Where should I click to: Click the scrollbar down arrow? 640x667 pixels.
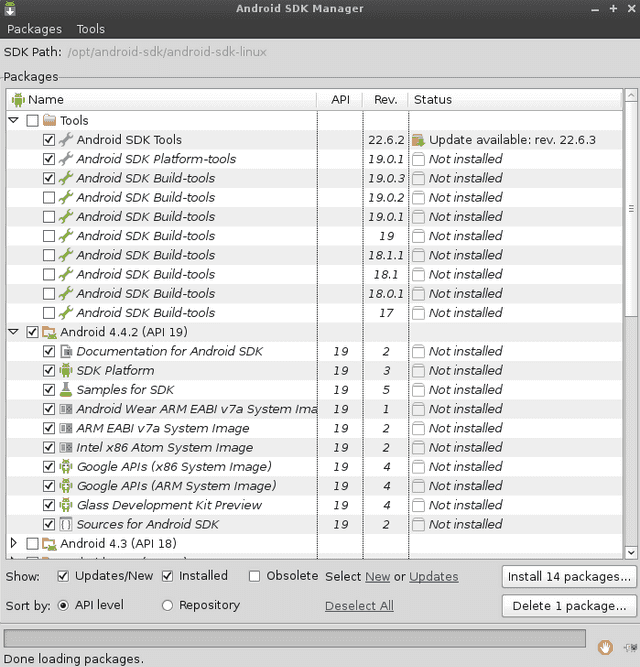pos(631,553)
